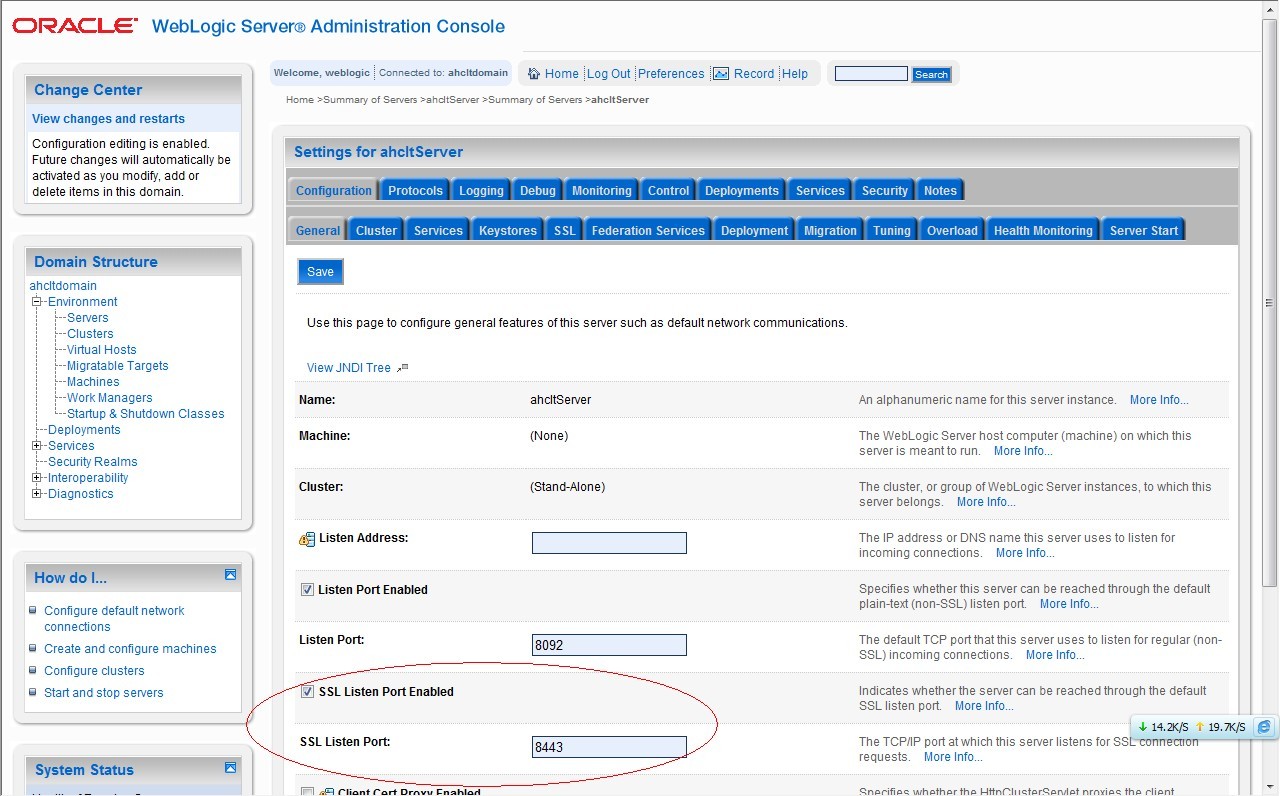Click More Info for the Name field
The height and width of the screenshot is (796, 1280).
[x=1159, y=400]
